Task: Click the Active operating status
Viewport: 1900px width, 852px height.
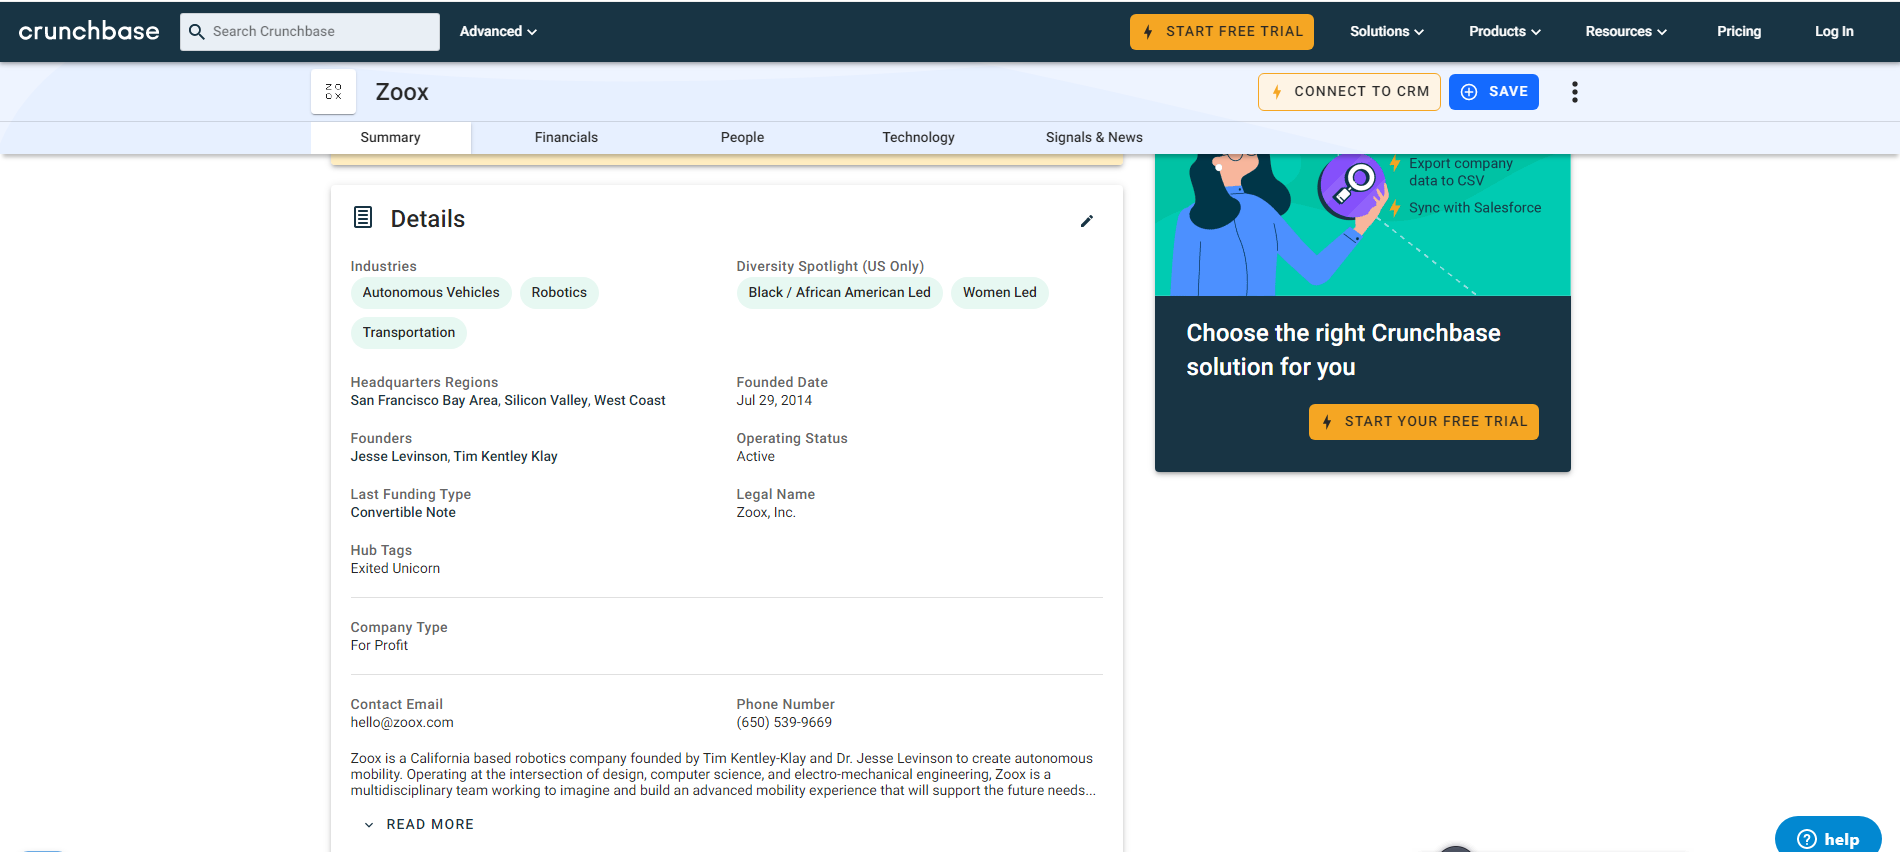Action: [756, 457]
